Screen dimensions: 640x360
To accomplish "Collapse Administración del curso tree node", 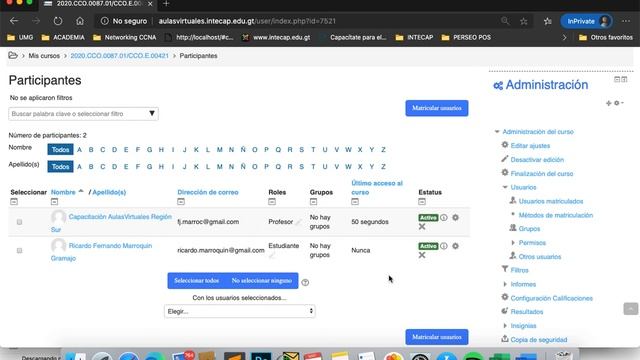I will coord(497,131).
